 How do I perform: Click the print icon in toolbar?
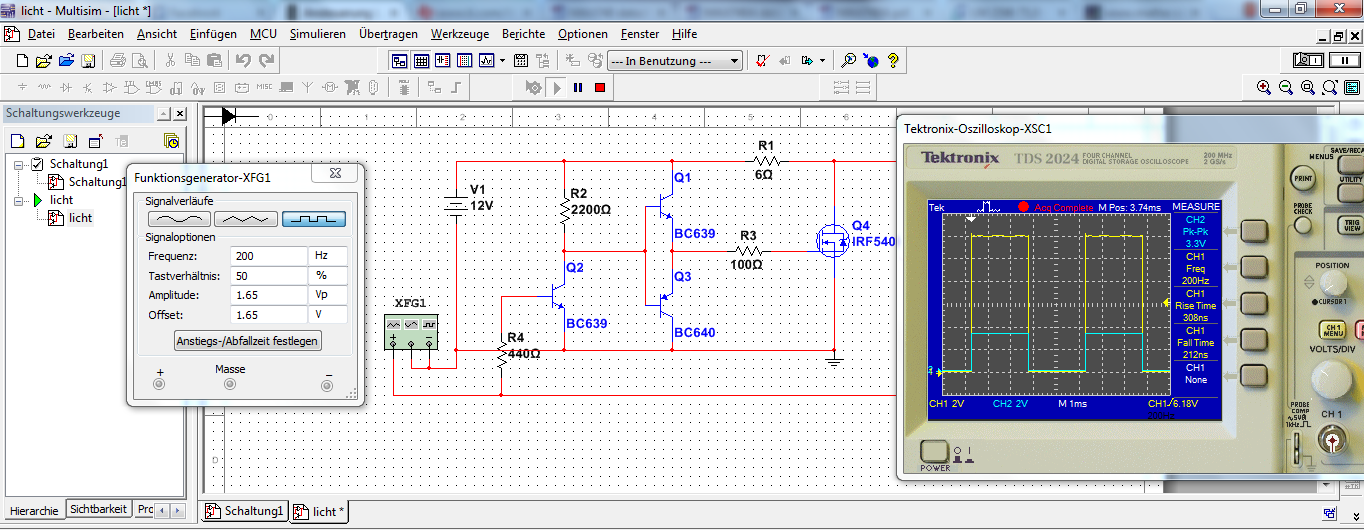(118, 61)
